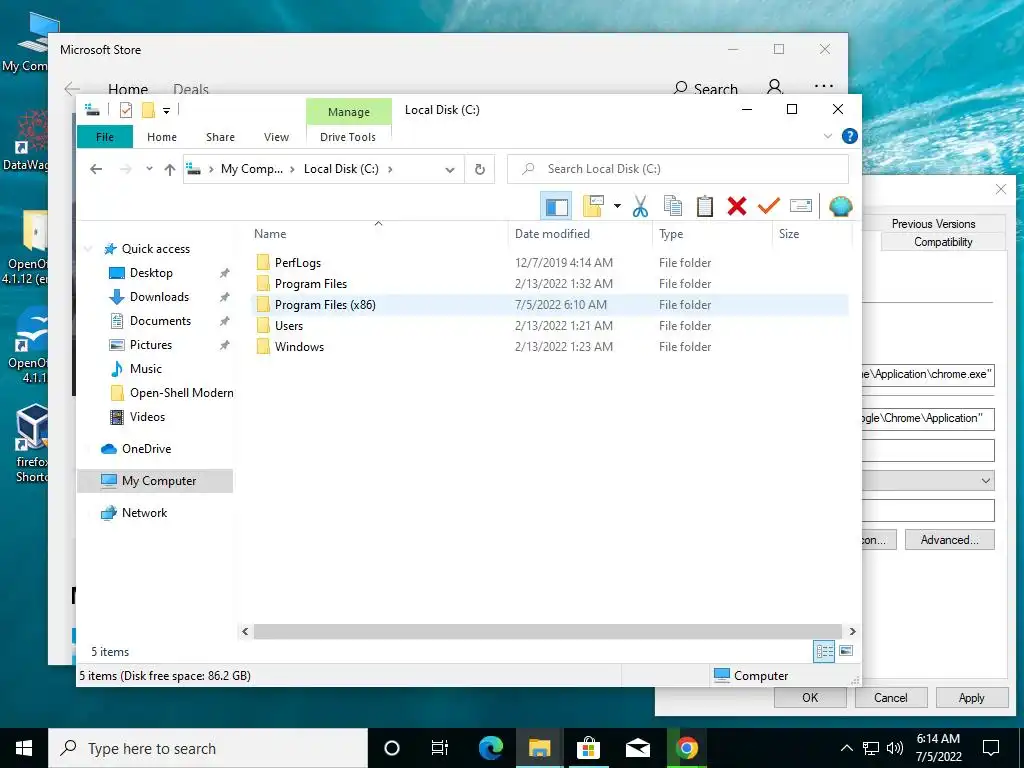This screenshot has height=768, width=1024.
Task: Toggle the navigation pane toolbar button
Action: (x=556, y=206)
